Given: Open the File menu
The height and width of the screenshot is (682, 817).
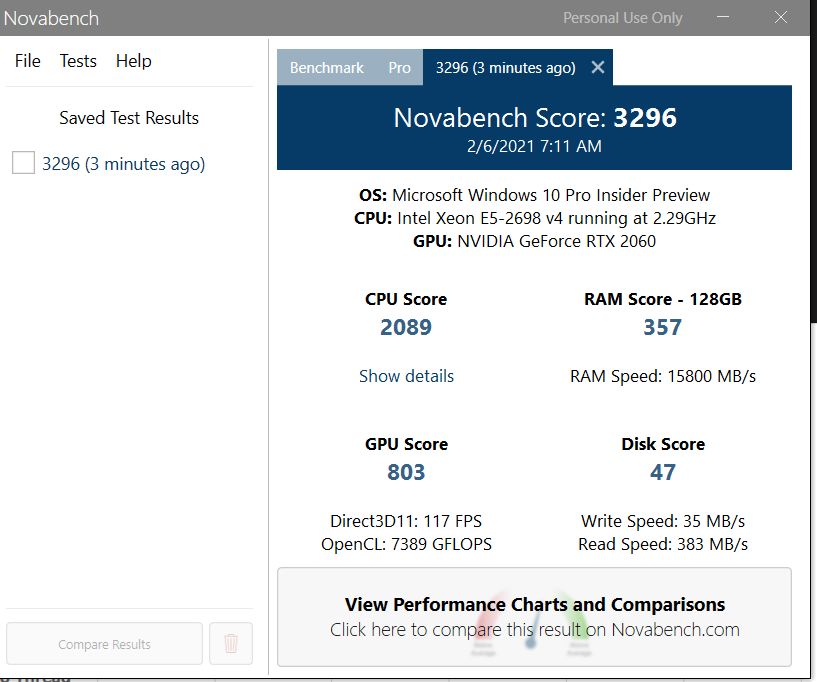Looking at the screenshot, I should (28, 61).
